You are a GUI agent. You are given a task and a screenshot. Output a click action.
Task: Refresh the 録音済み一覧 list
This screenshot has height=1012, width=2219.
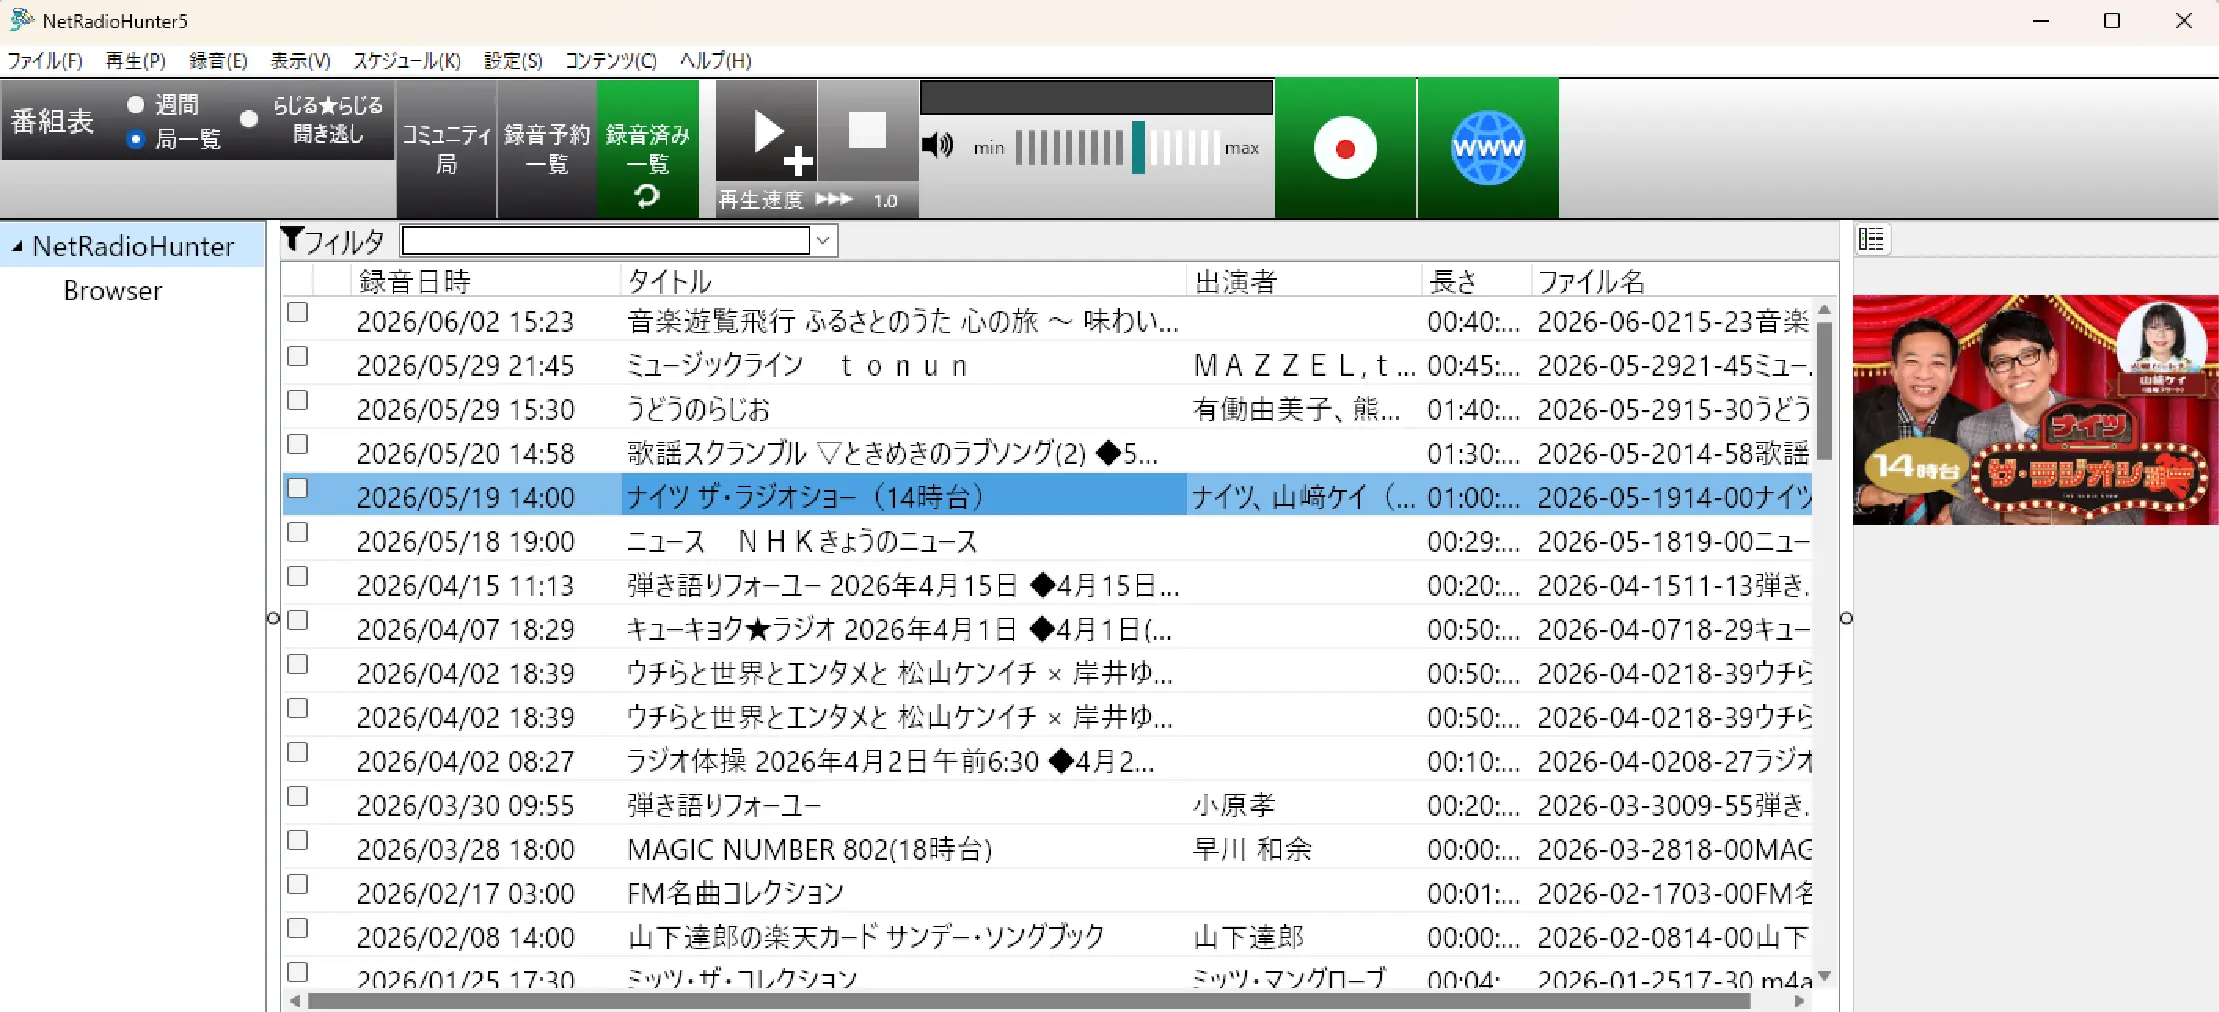pyautogui.click(x=647, y=196)
